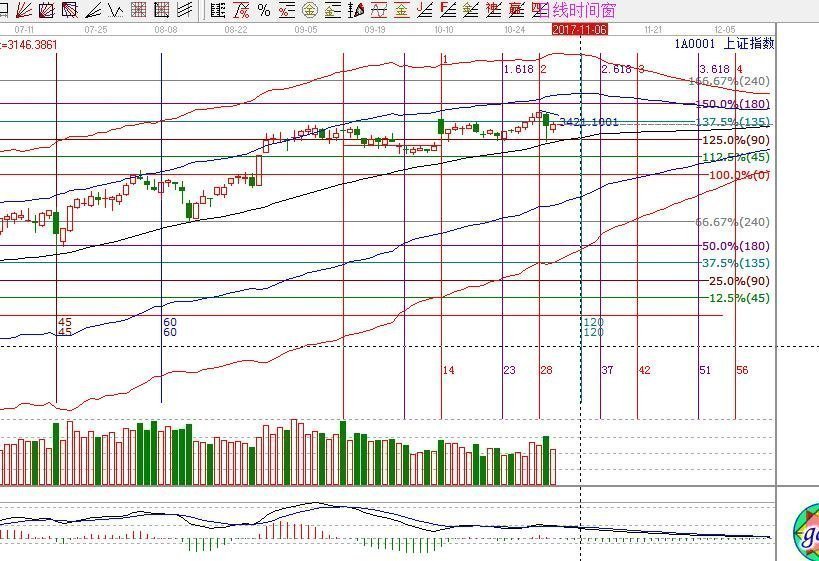The width and height of the screenshot is (819, 561).
Task: Select the zigzag wave line tool
Action: pos(115,10)
